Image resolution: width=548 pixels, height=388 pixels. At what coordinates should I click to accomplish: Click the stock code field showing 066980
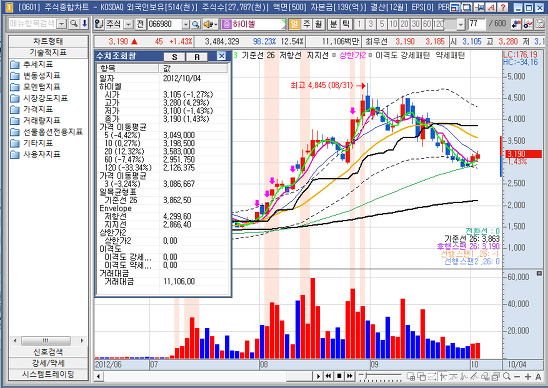tap(164, 24)
